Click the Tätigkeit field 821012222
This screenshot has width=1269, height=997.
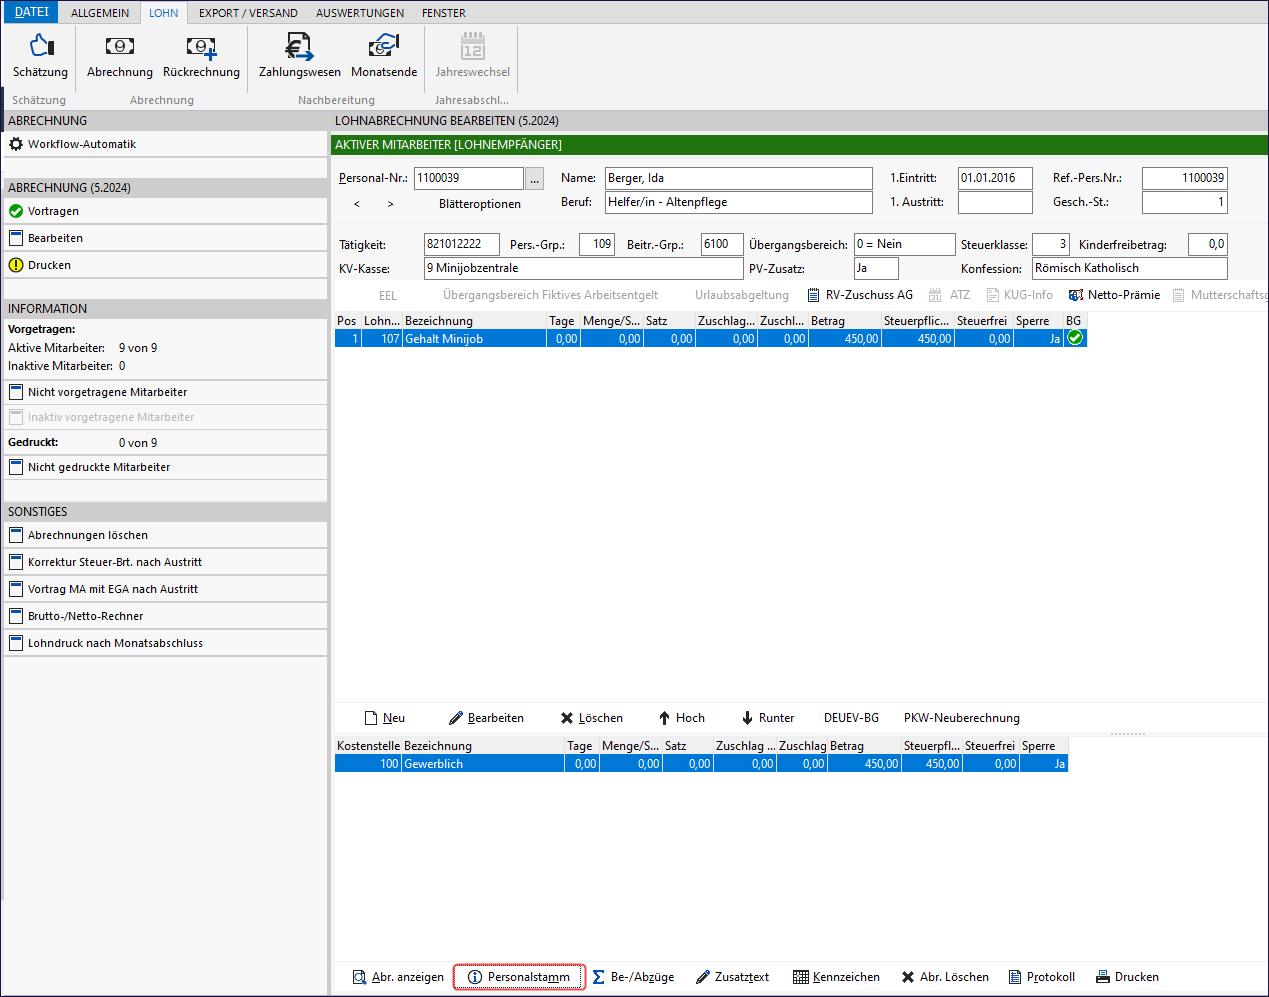click(462, 244)
